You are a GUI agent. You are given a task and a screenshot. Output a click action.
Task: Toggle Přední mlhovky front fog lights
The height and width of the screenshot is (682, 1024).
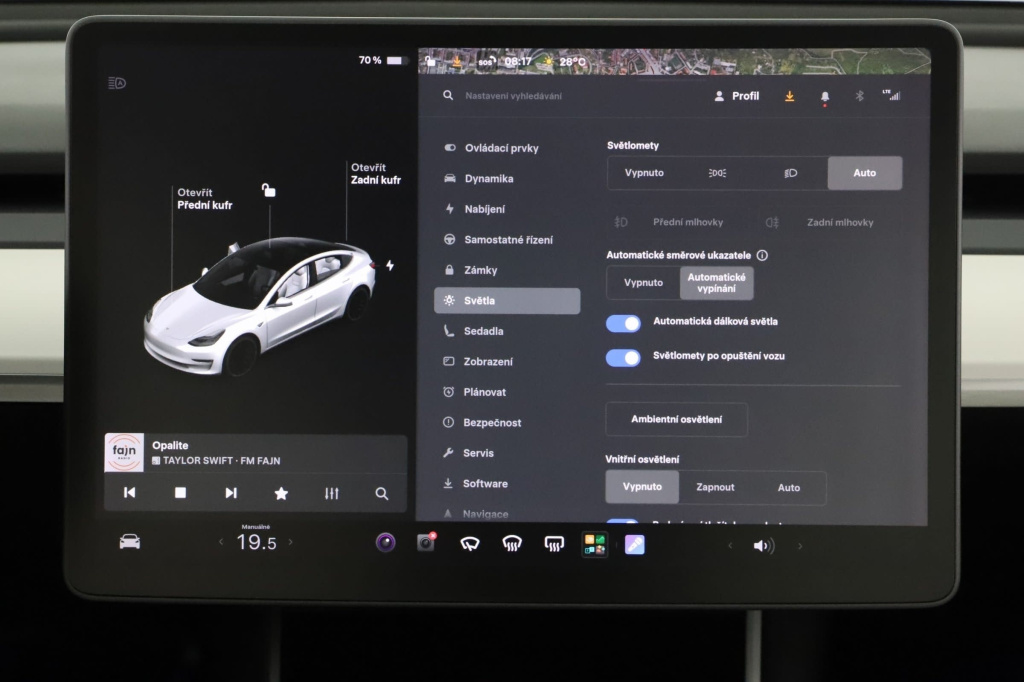669,222
